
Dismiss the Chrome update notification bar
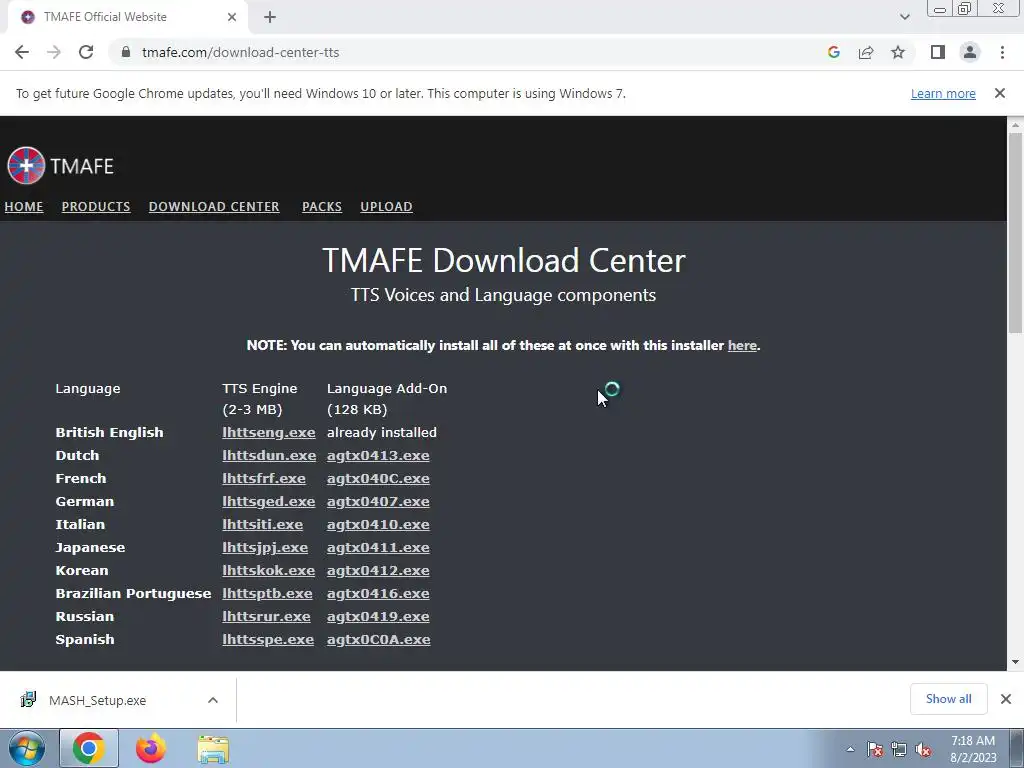tap(1000, 93)
